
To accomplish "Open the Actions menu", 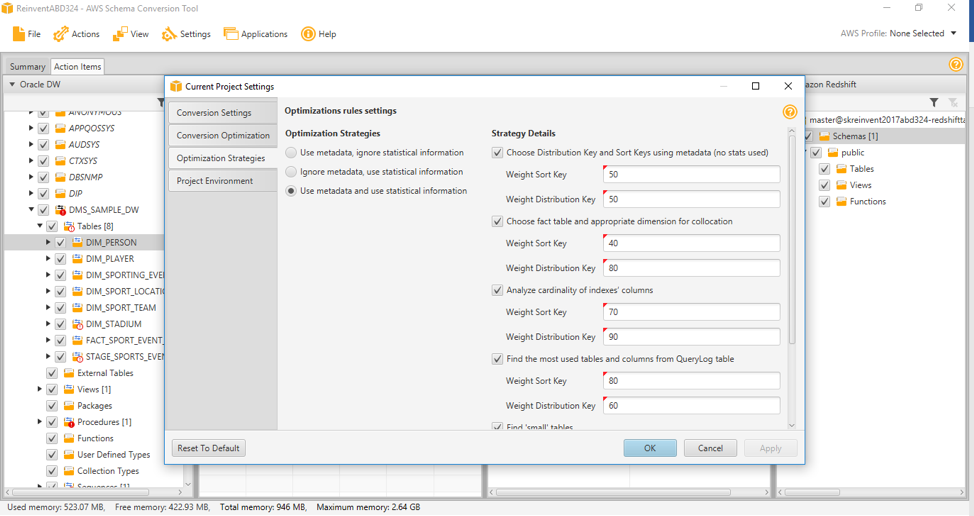I will tap(76, 34).
